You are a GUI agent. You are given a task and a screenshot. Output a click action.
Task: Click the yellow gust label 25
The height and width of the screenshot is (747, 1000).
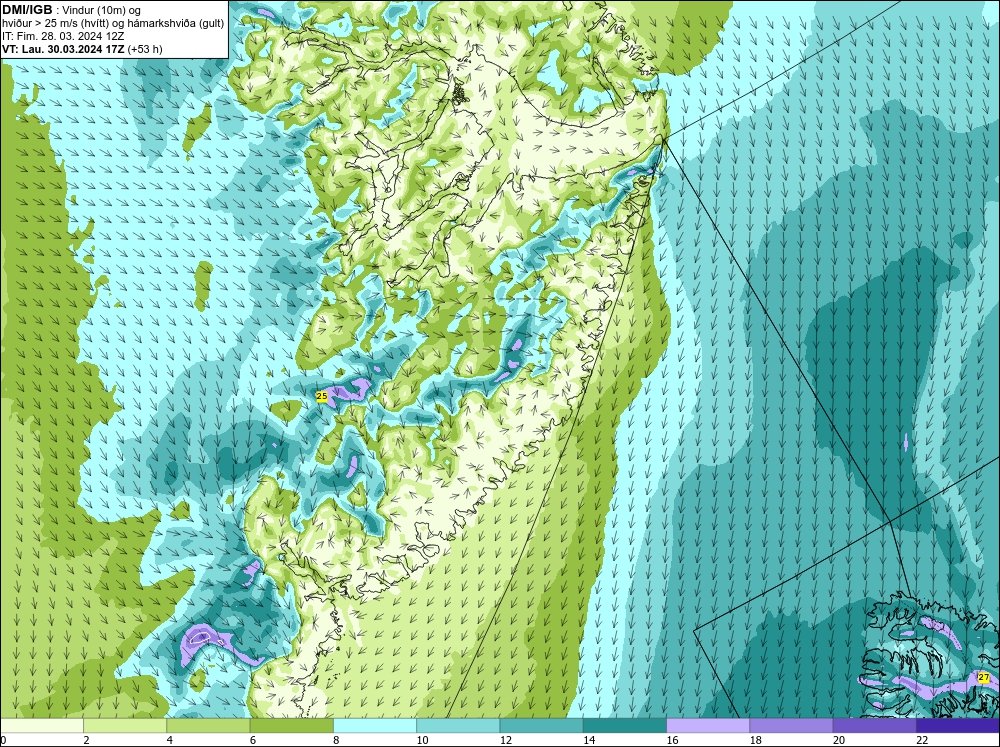[x=322, y=396]
